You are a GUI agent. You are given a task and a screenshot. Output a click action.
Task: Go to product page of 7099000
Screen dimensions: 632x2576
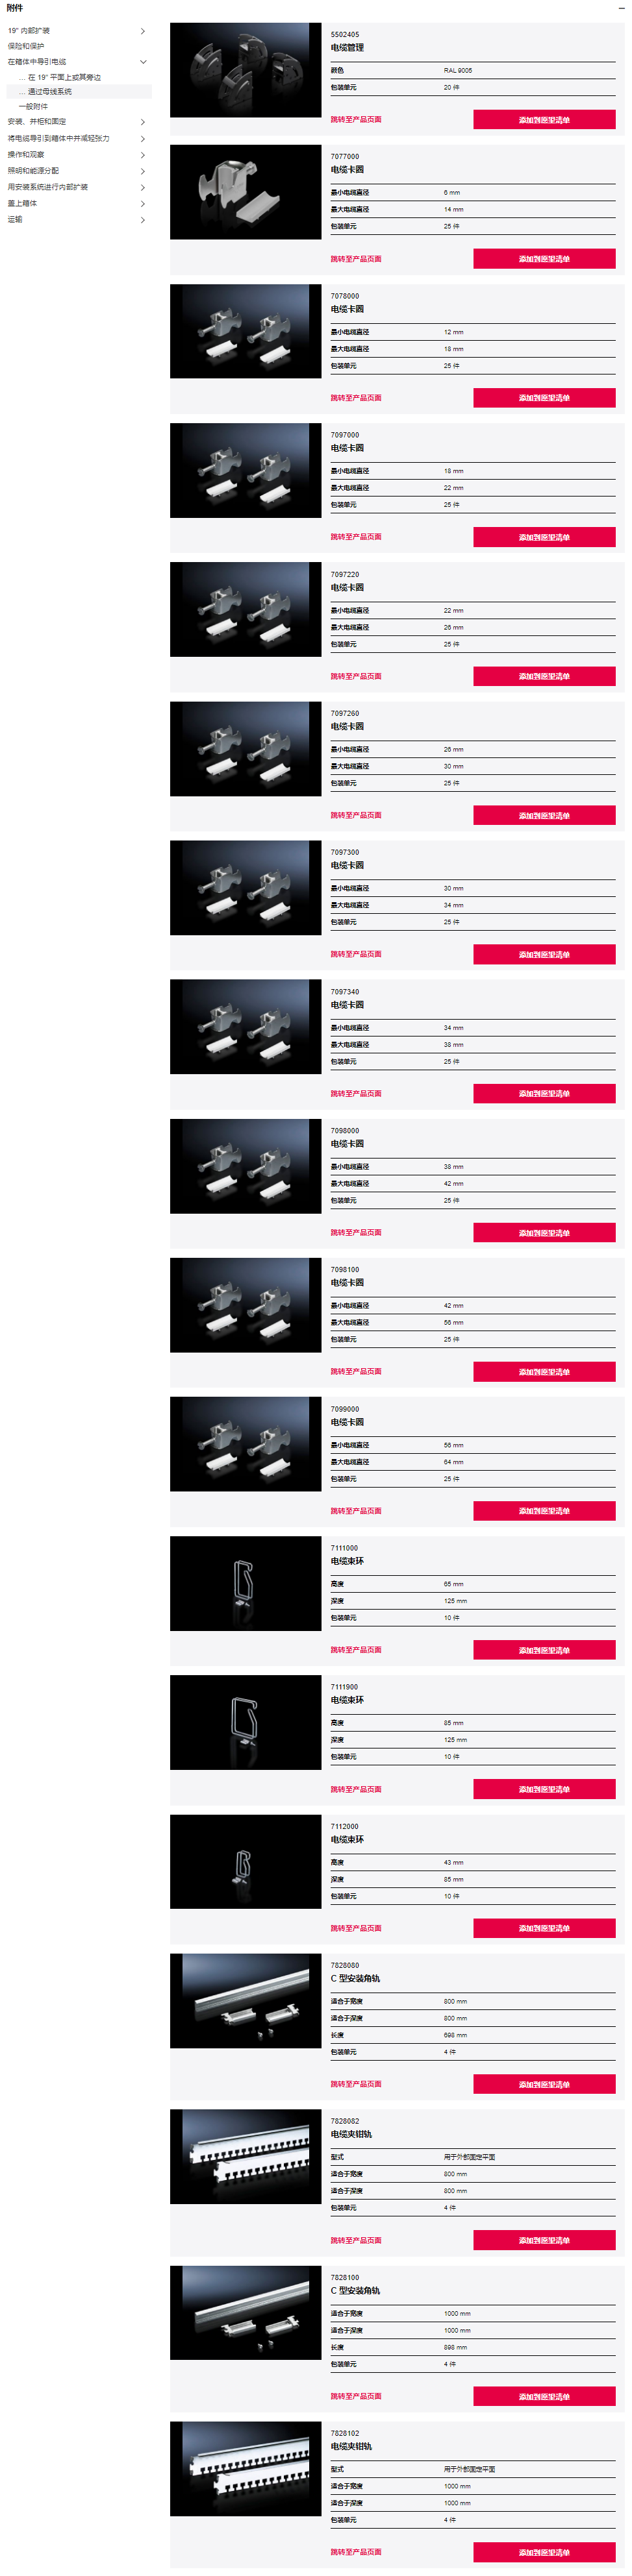click(356, 1511)
